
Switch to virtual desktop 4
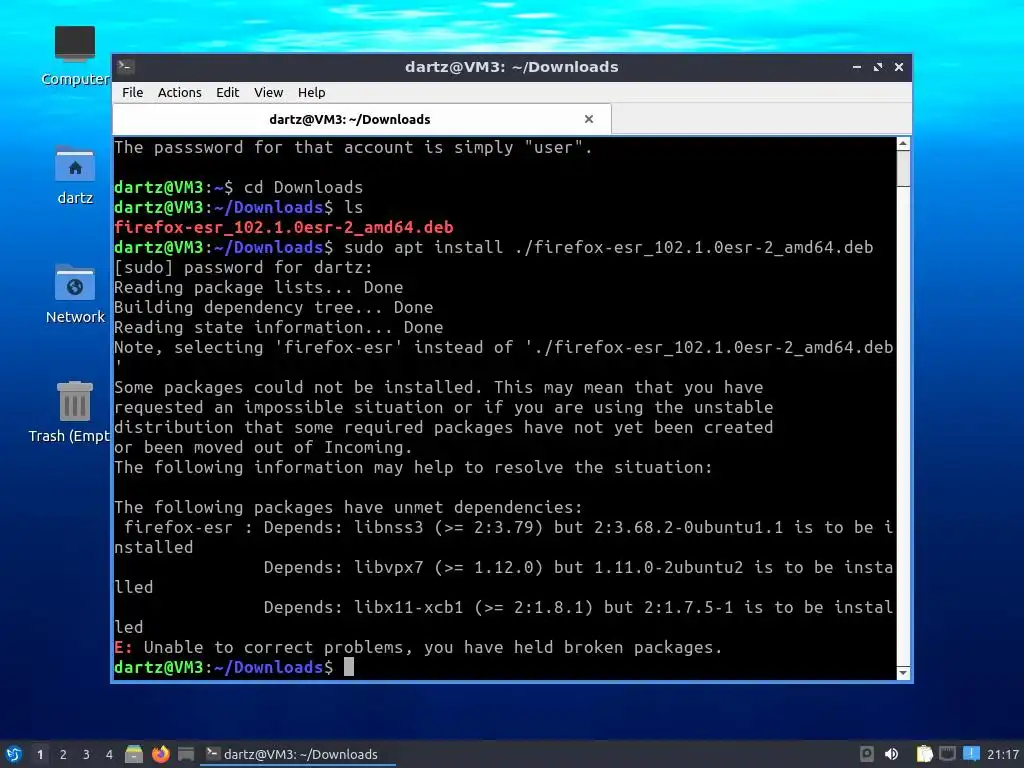(109, 754)
